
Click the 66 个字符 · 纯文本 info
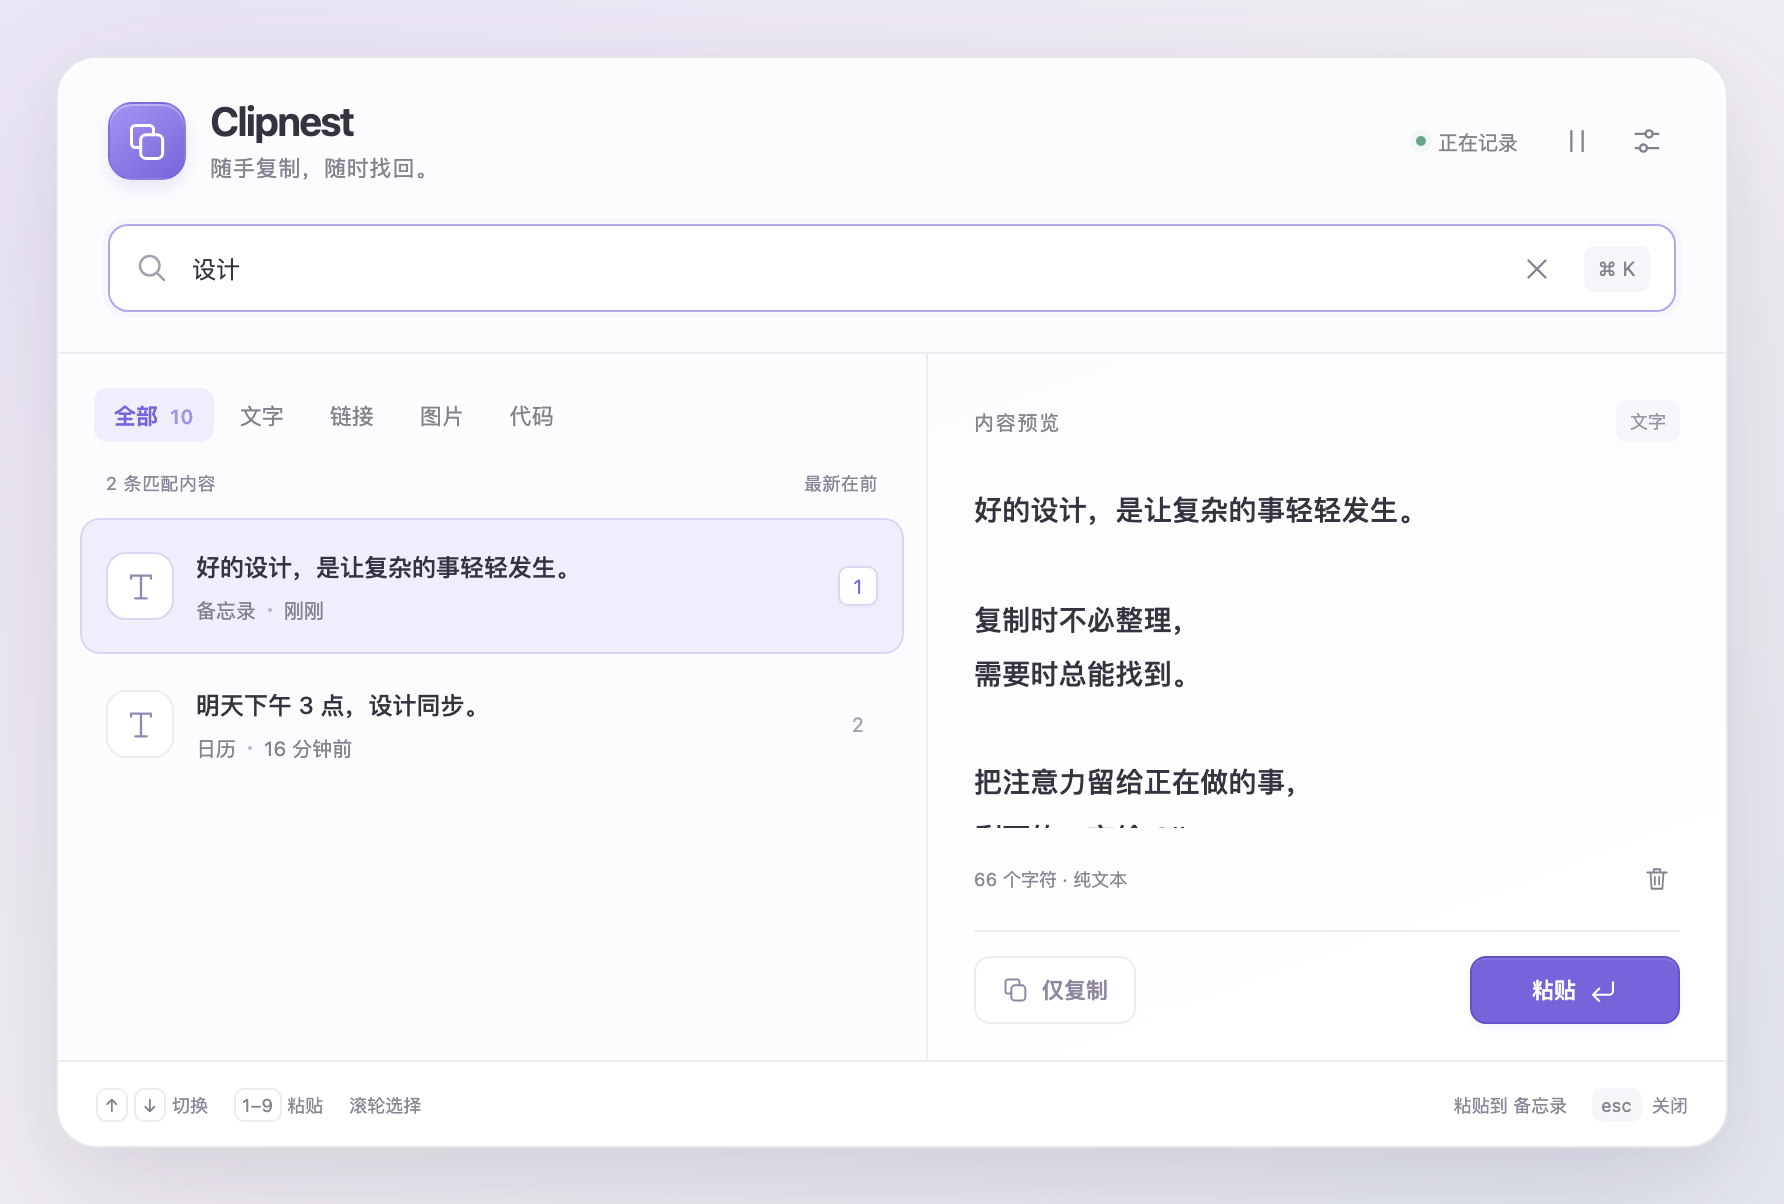pos(1050,879)
